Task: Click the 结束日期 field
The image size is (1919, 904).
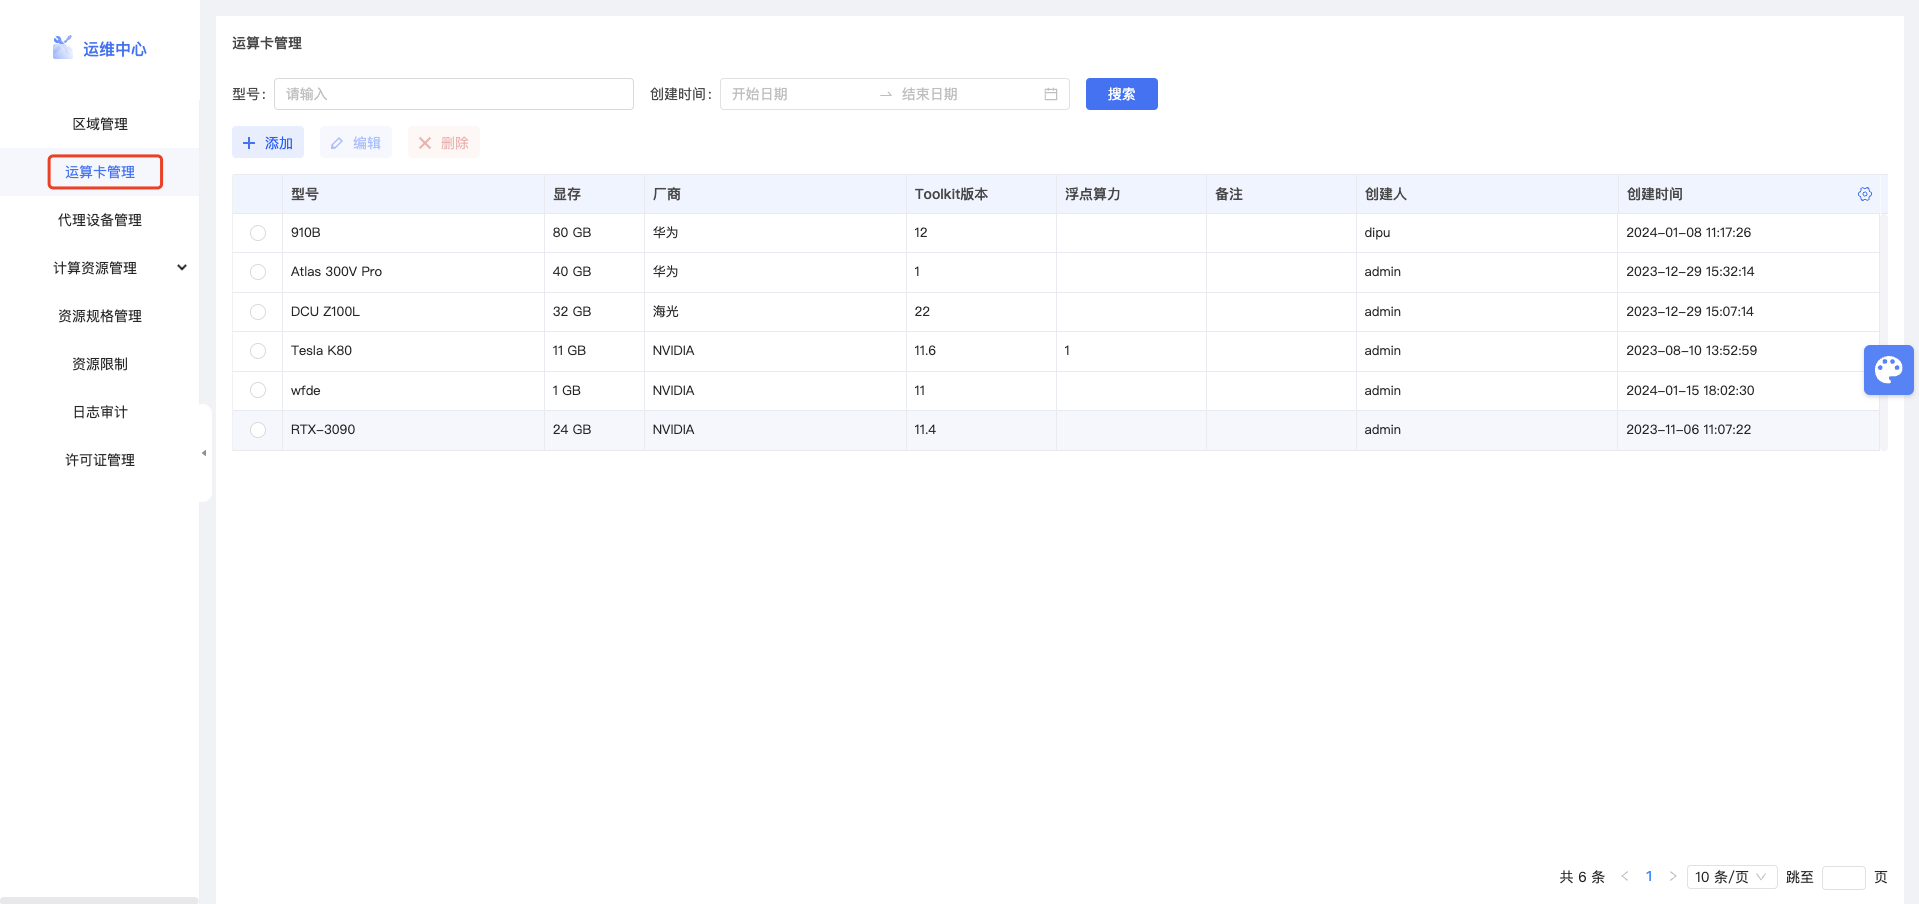Action: point(968,94)
